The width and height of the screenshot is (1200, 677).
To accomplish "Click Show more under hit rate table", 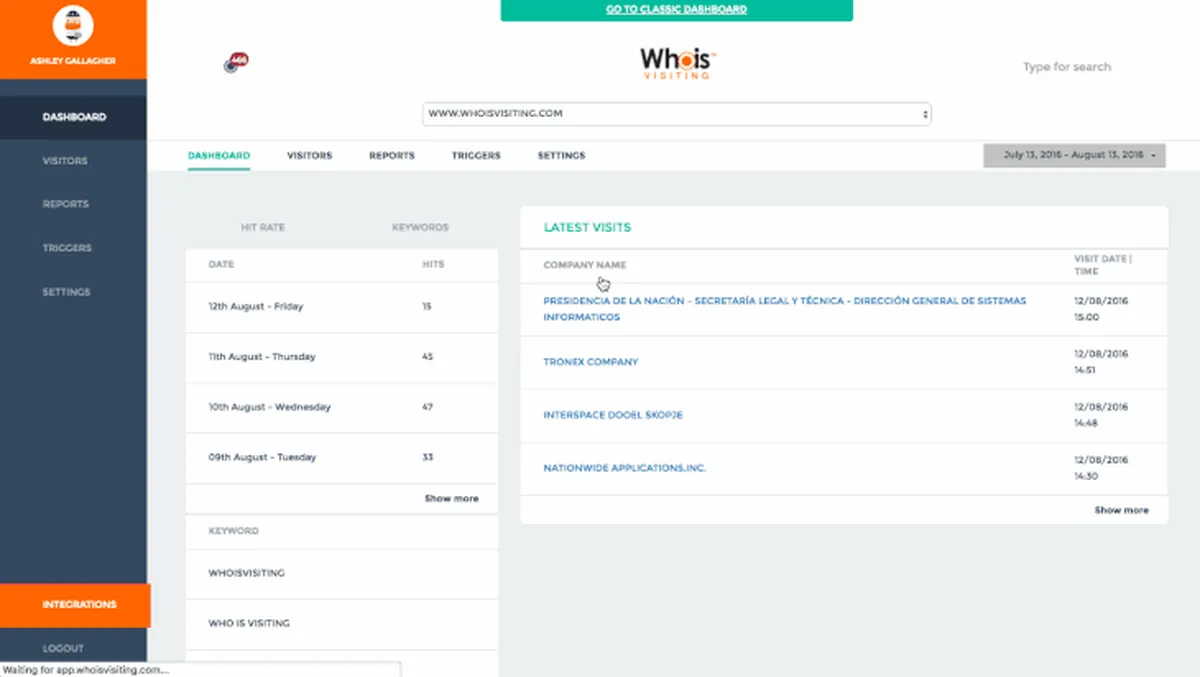I will (451, 499).
